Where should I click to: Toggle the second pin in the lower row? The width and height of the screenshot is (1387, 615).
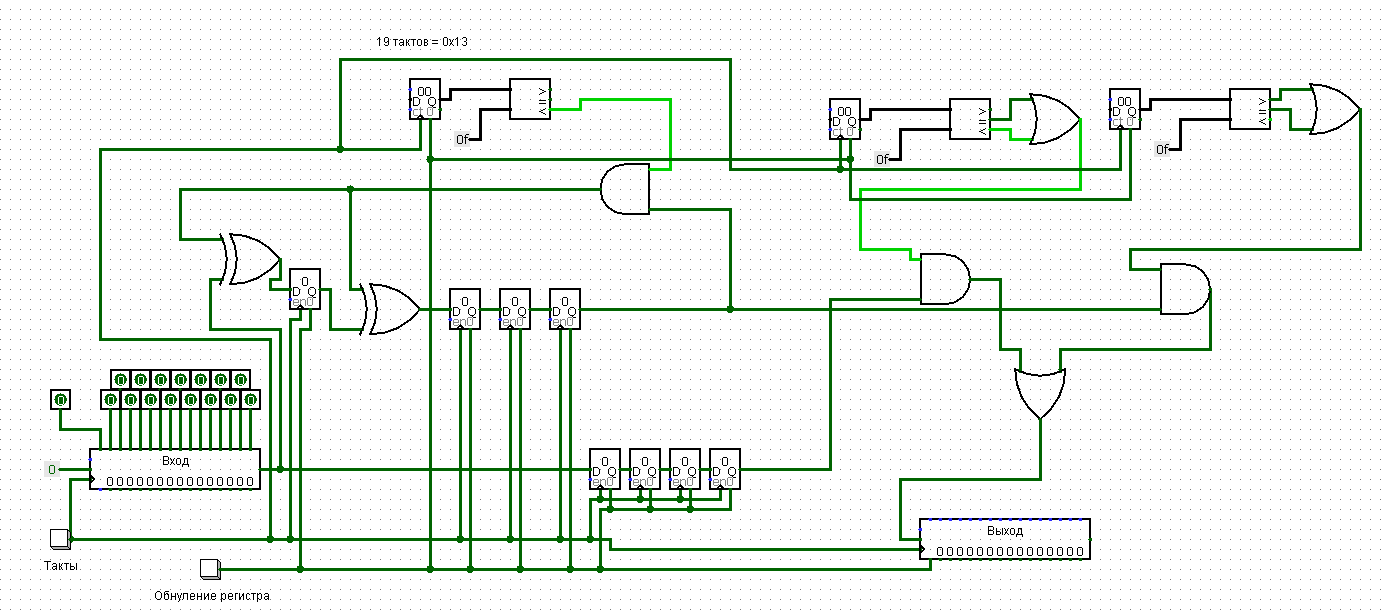click(x=130, y=400)
